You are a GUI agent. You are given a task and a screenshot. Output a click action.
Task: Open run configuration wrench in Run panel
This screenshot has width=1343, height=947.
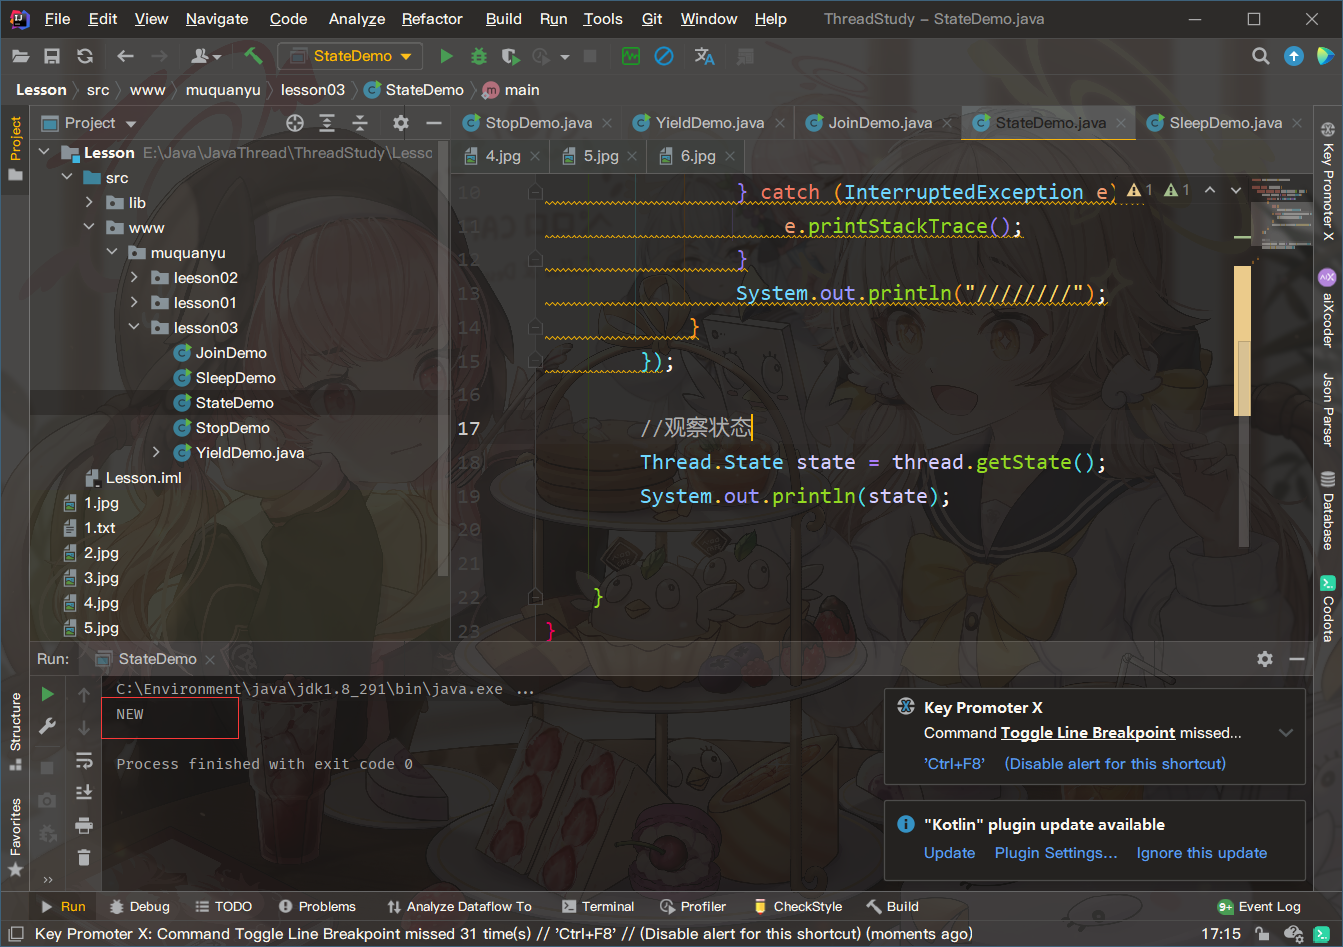(x=47, y=727)
